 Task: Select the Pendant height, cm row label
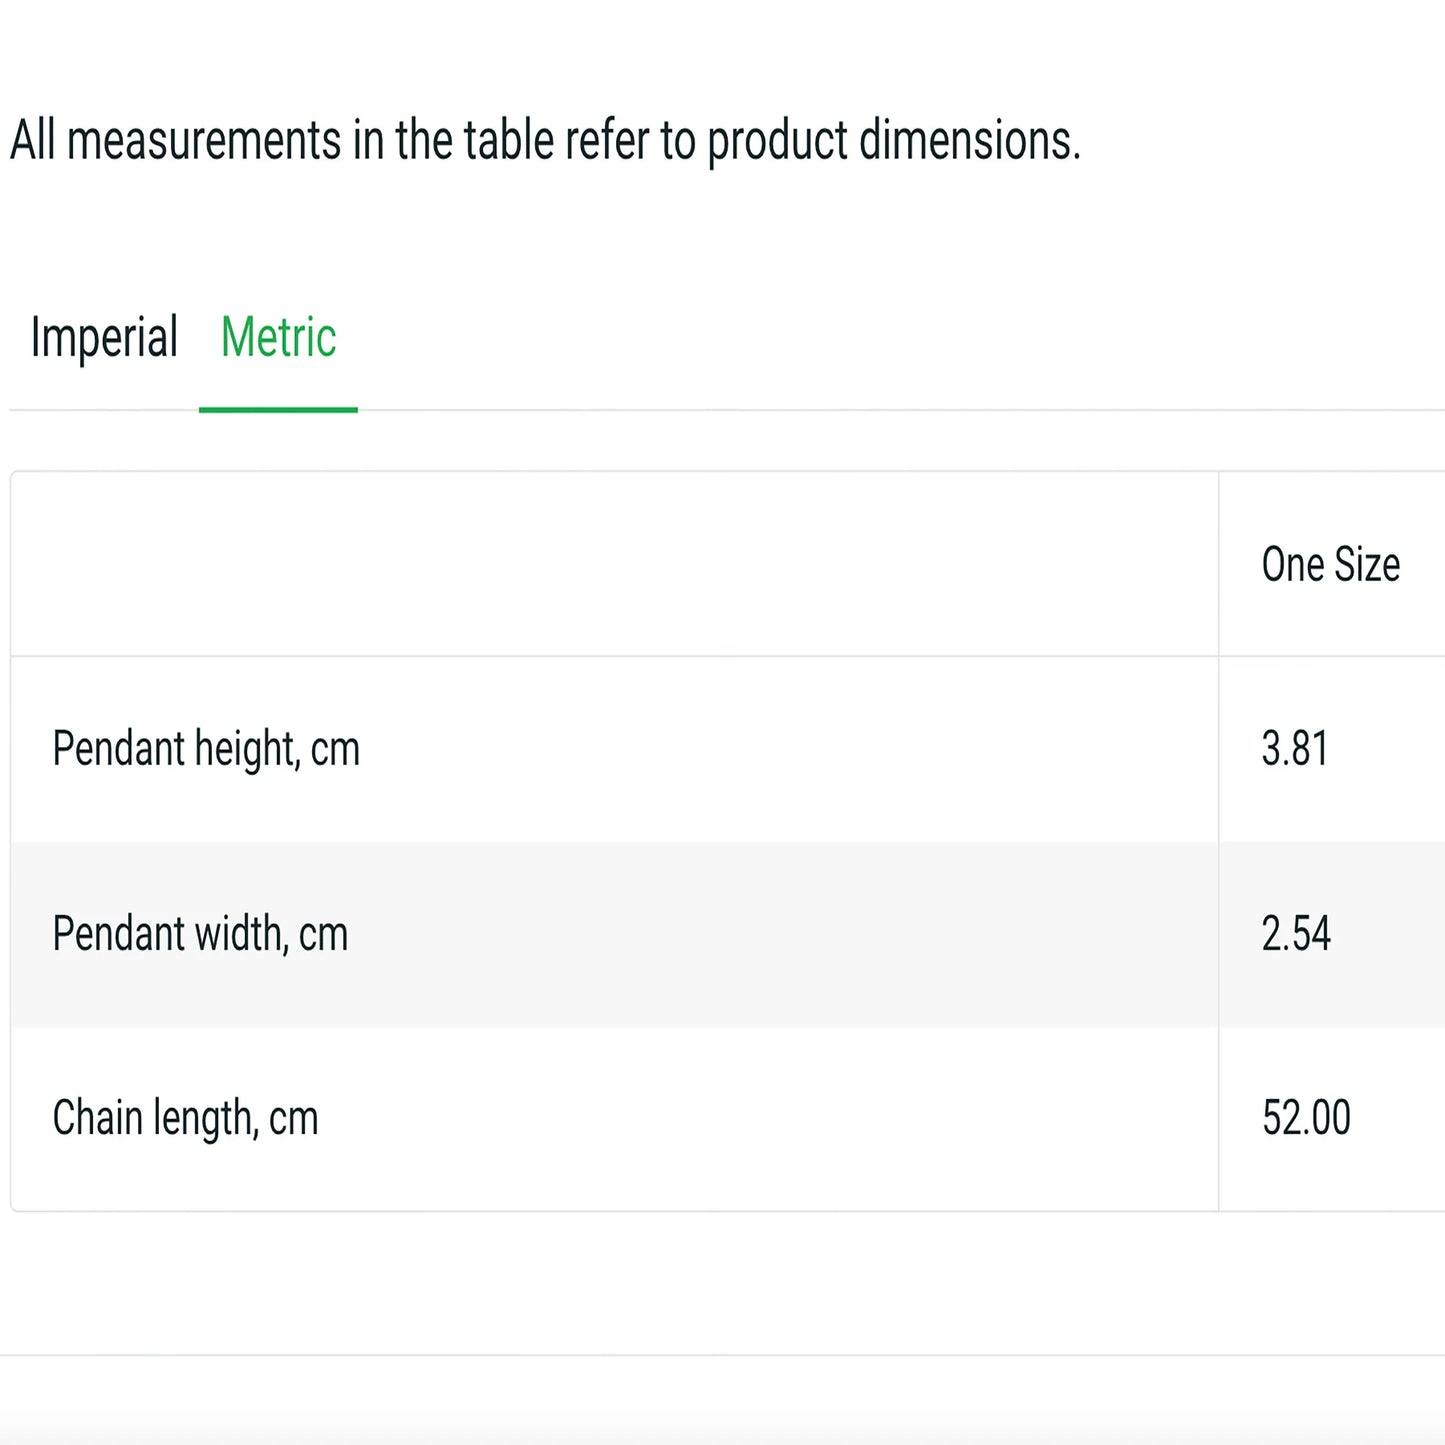[x=206, y=749]
